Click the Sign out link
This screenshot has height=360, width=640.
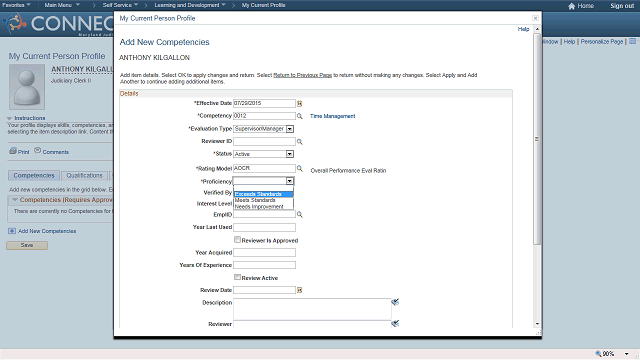tap(622, 6)
